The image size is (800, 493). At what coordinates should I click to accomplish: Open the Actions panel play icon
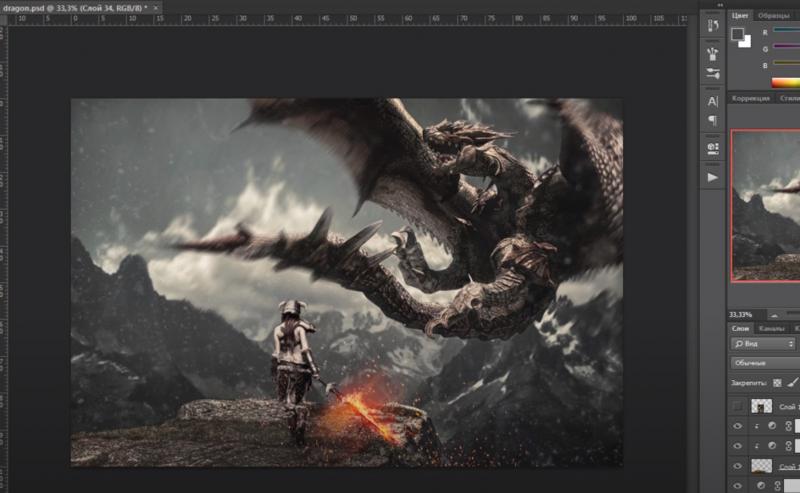(x=713, y=177)
